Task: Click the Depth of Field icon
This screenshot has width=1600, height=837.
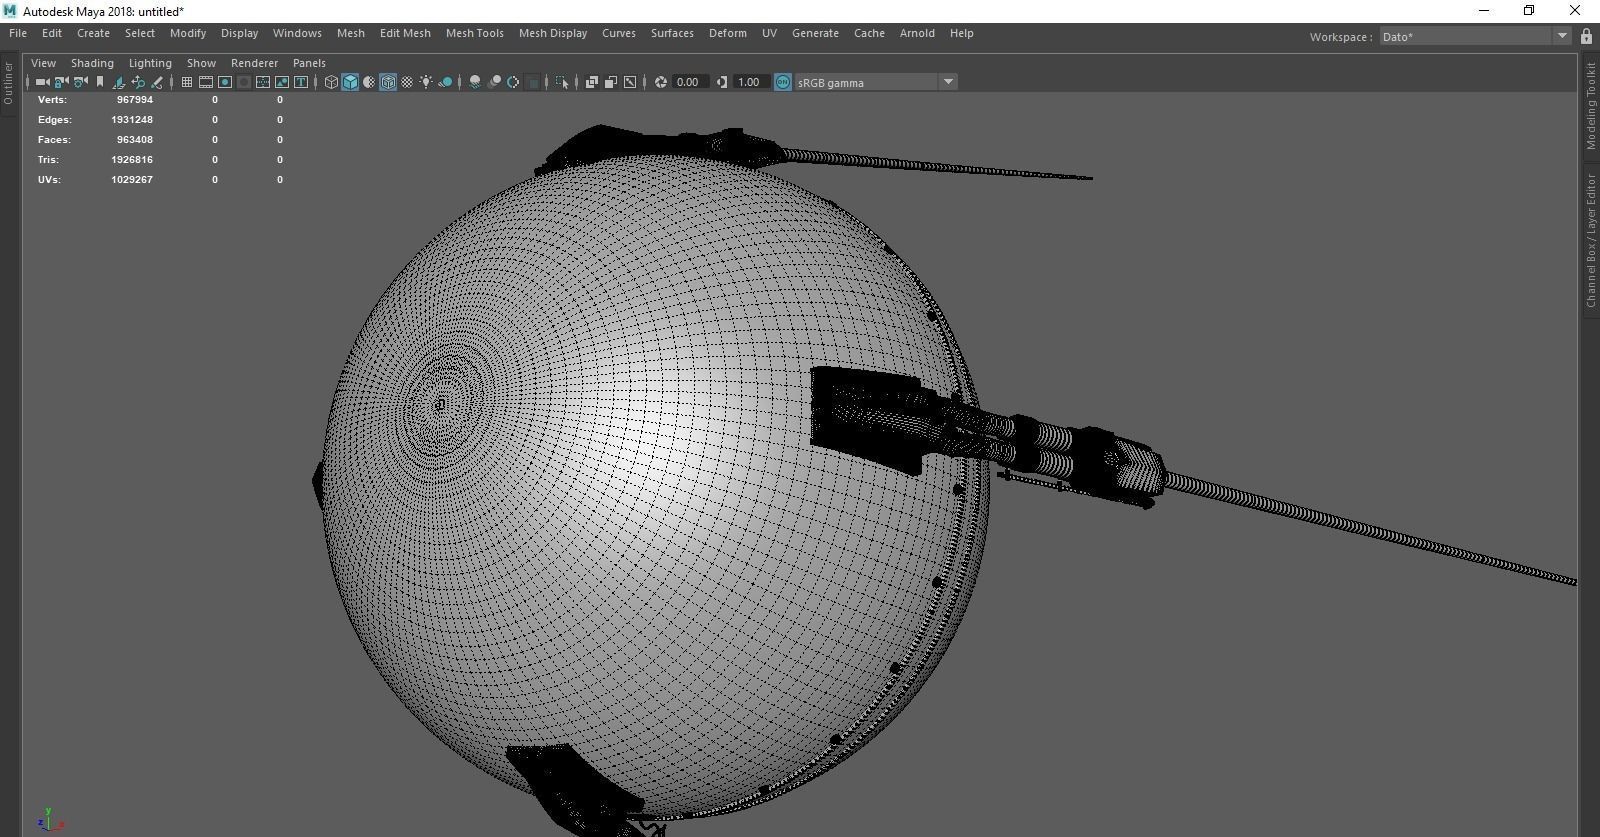Action: click(x=533, y=82)
